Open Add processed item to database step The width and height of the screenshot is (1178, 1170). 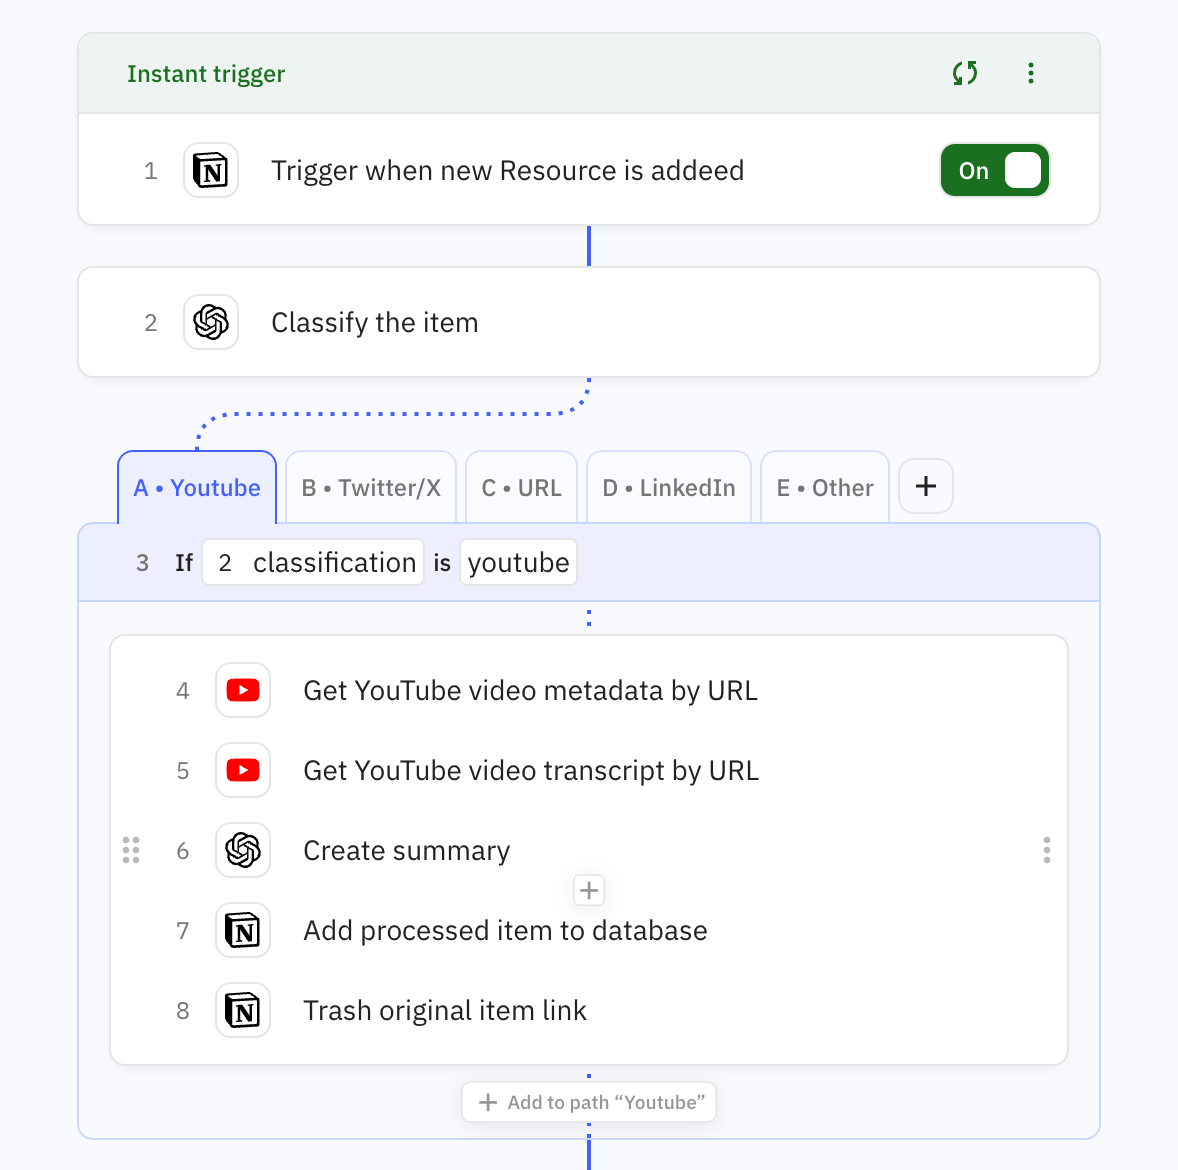click(x=589, y=930)
